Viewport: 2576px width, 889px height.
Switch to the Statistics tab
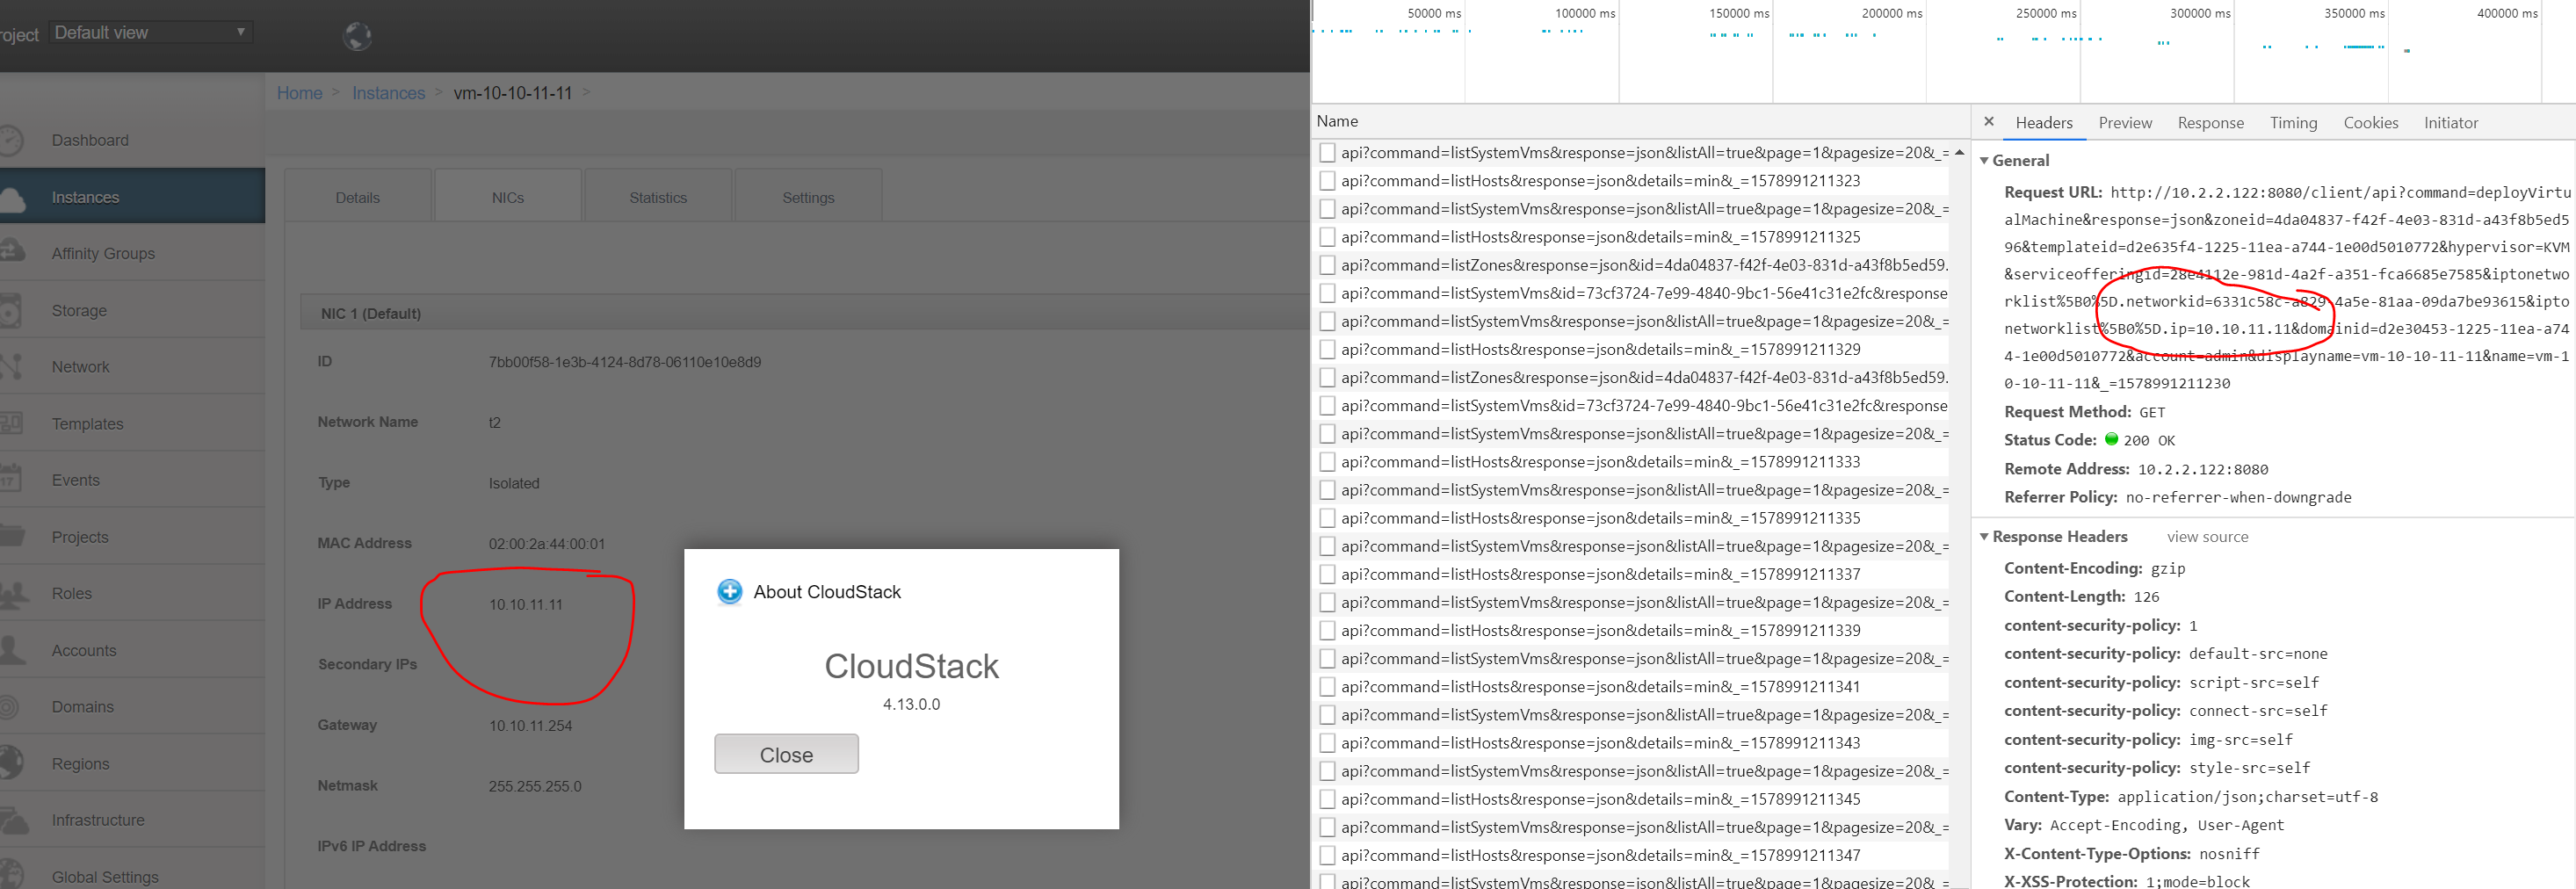coord(657,196)
